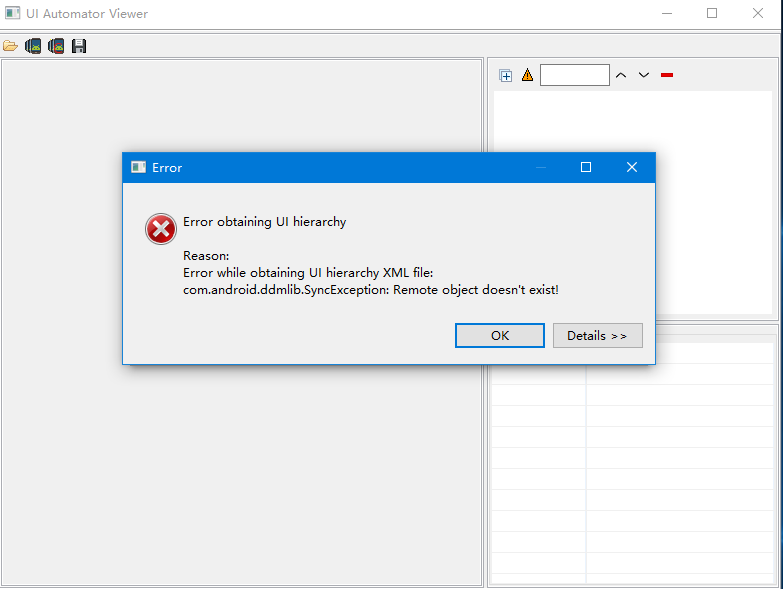The image size is (783, 589).
Task: Close the Error dialog with the X button
Action: pyautogui.click(x=632, y=167)
